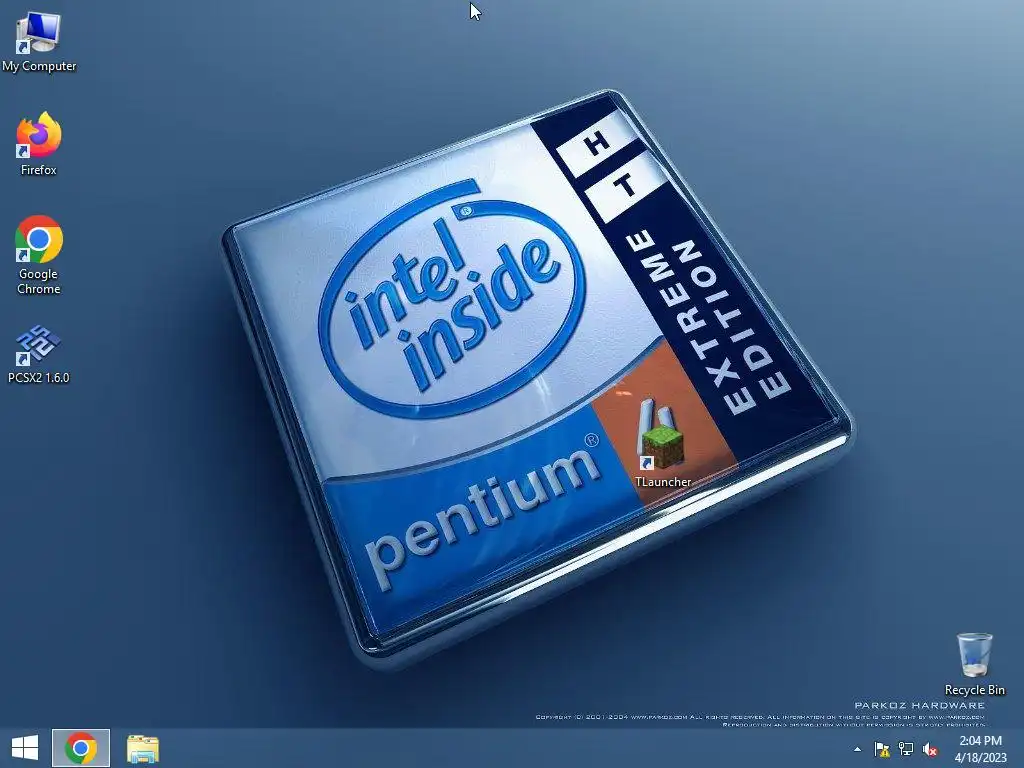Viewport: 1024px width, 768px height.
Task: Select the TLauncher desktop shortcut
Action: click(662, 442)
